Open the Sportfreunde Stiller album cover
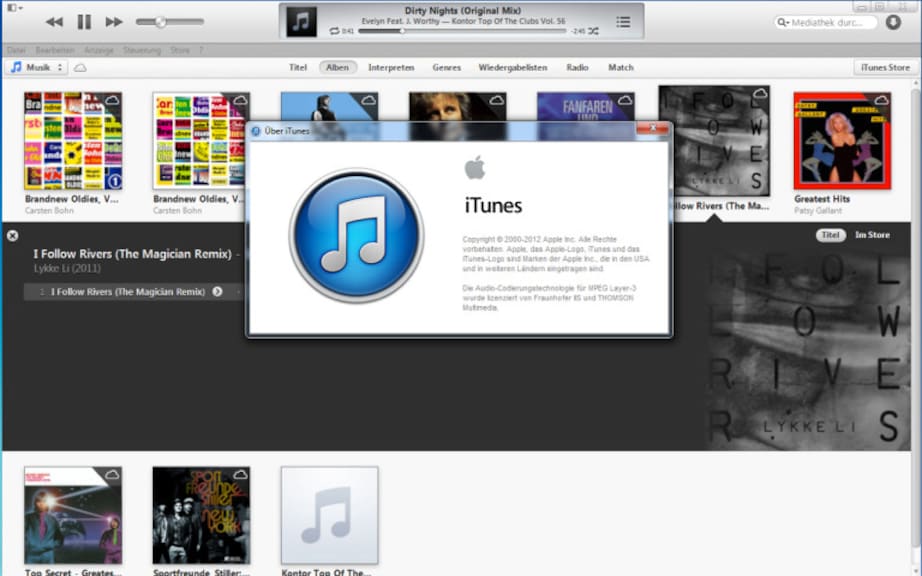Image resolution: width=922 pixels, height=576 pixels. coord(201,515)
